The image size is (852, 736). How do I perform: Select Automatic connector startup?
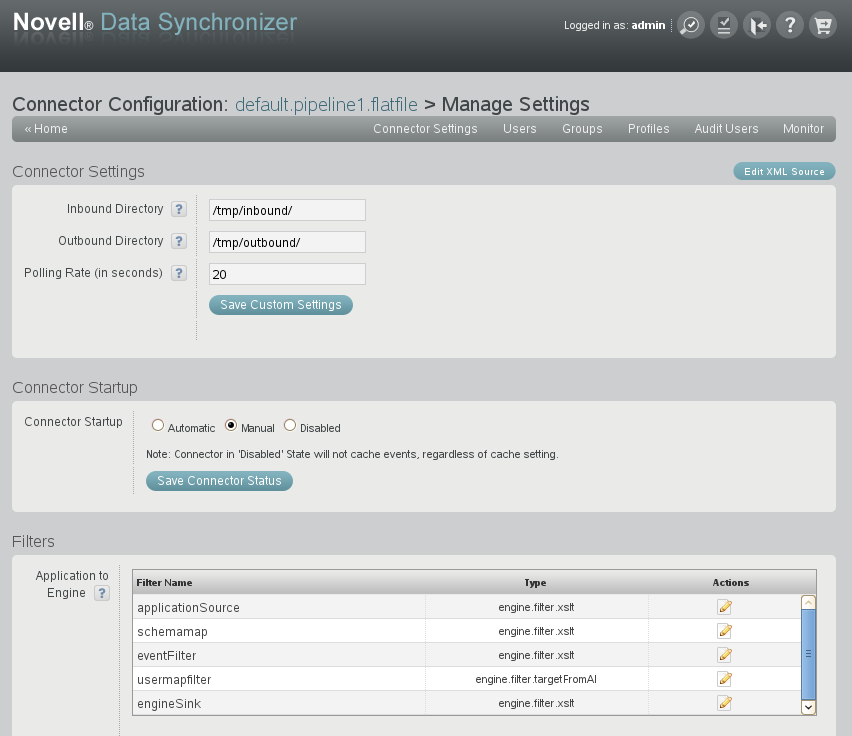click(158, 425)
